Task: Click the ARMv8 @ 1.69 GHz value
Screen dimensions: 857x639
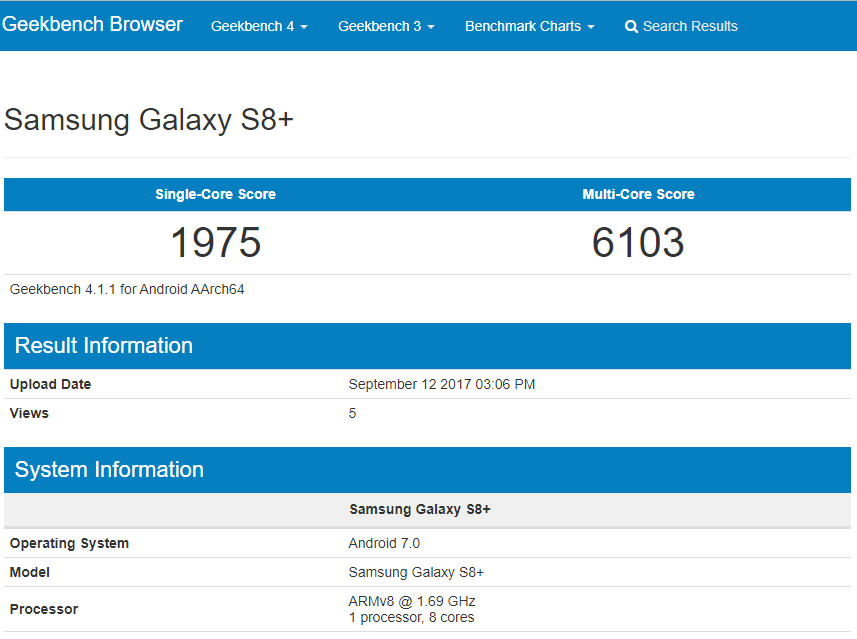Action: coord(412,601)
